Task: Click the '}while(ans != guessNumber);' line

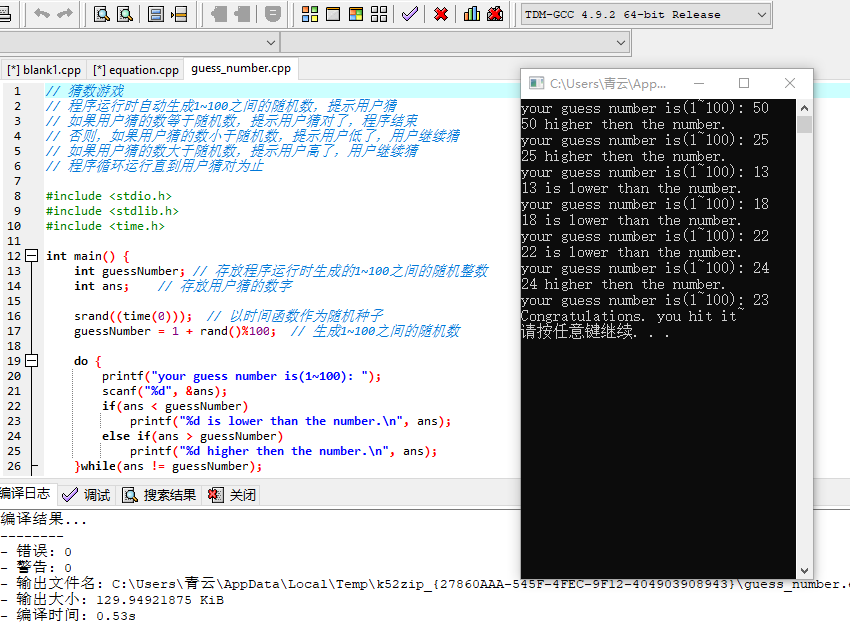Action: coord(168,467)
